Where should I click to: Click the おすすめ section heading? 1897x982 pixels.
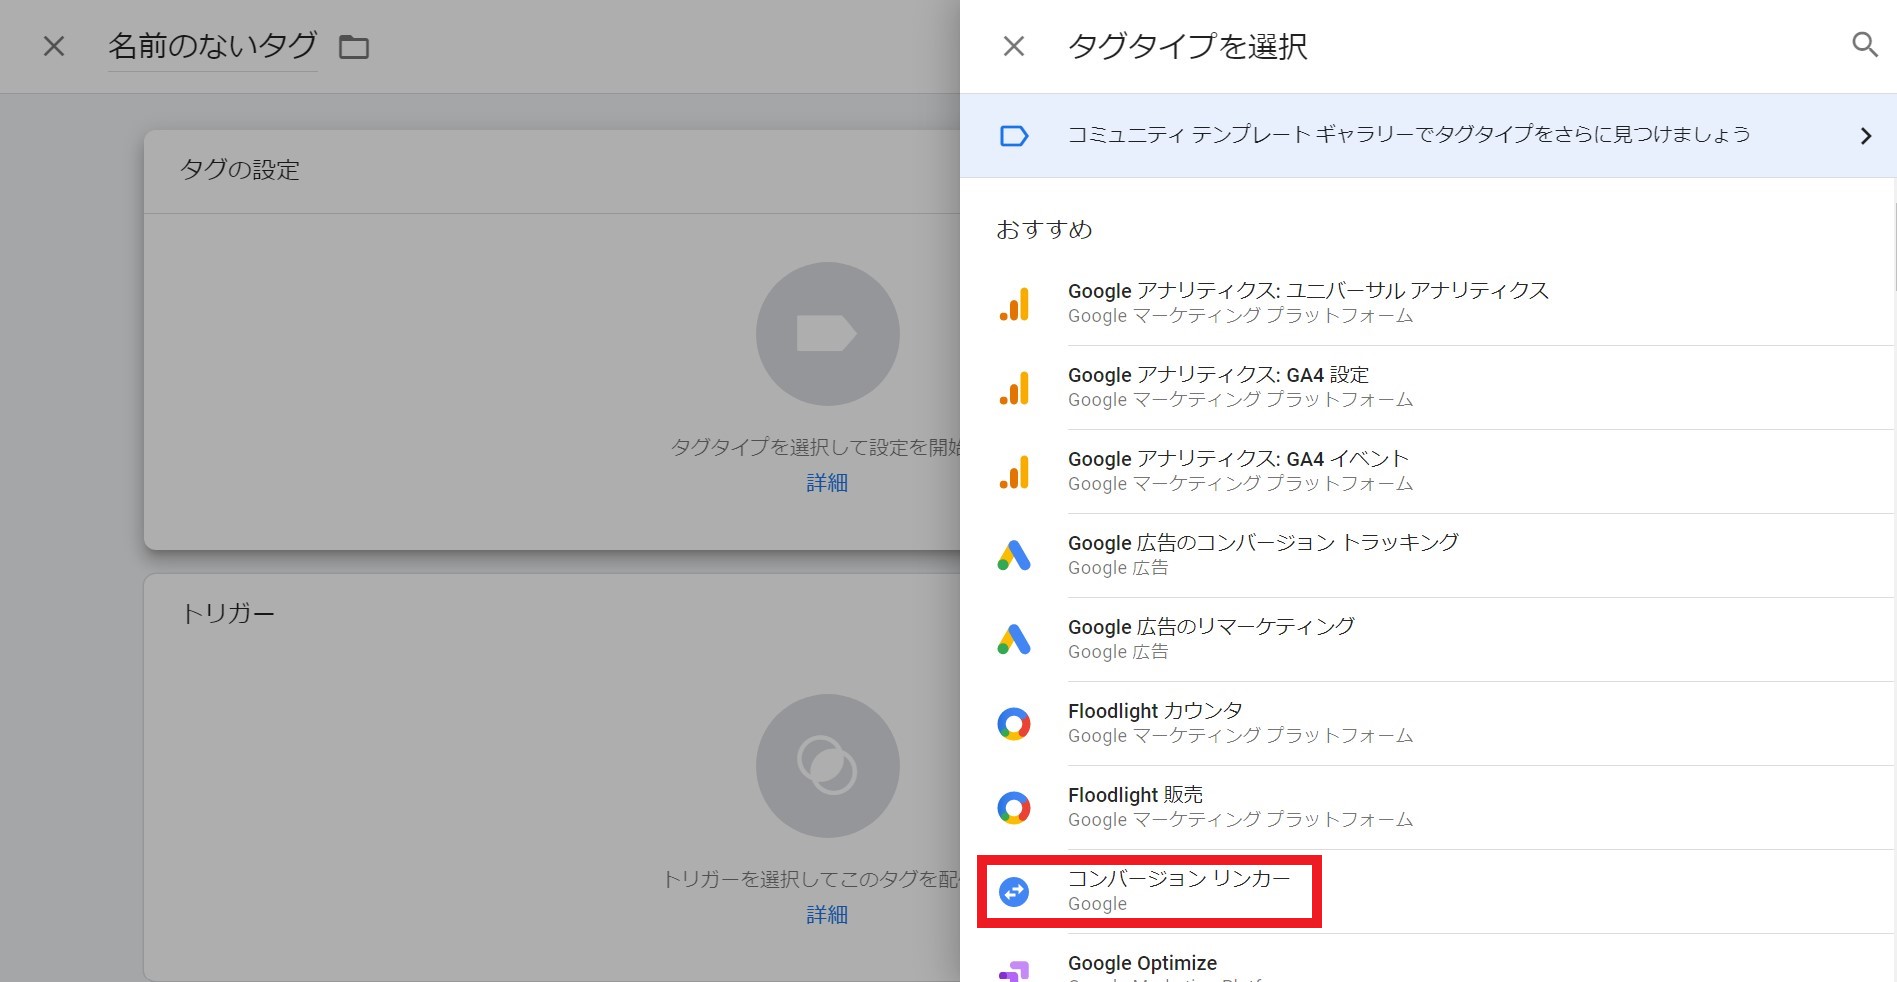1044,230
